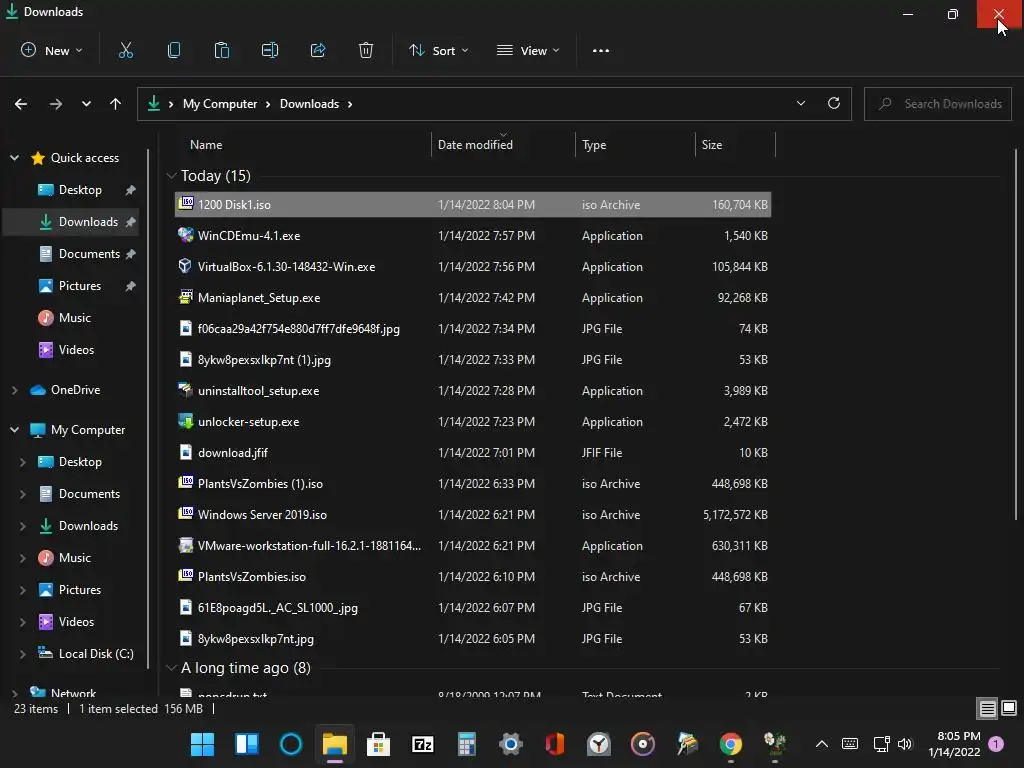1024x768 pixels.
Task: Go forward with the right arrow
Action: pyautogui.click(x=56, y=104)
